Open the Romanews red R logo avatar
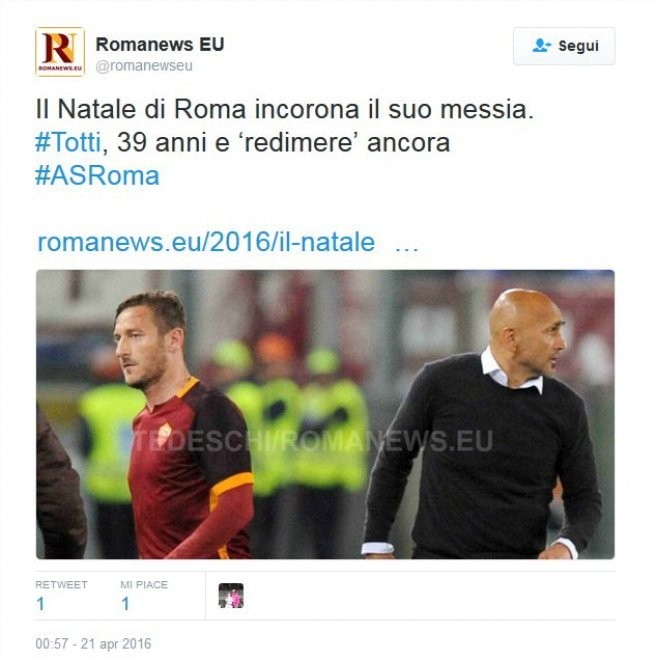Screen dimensions: 657x660 (x=60, y=52)
